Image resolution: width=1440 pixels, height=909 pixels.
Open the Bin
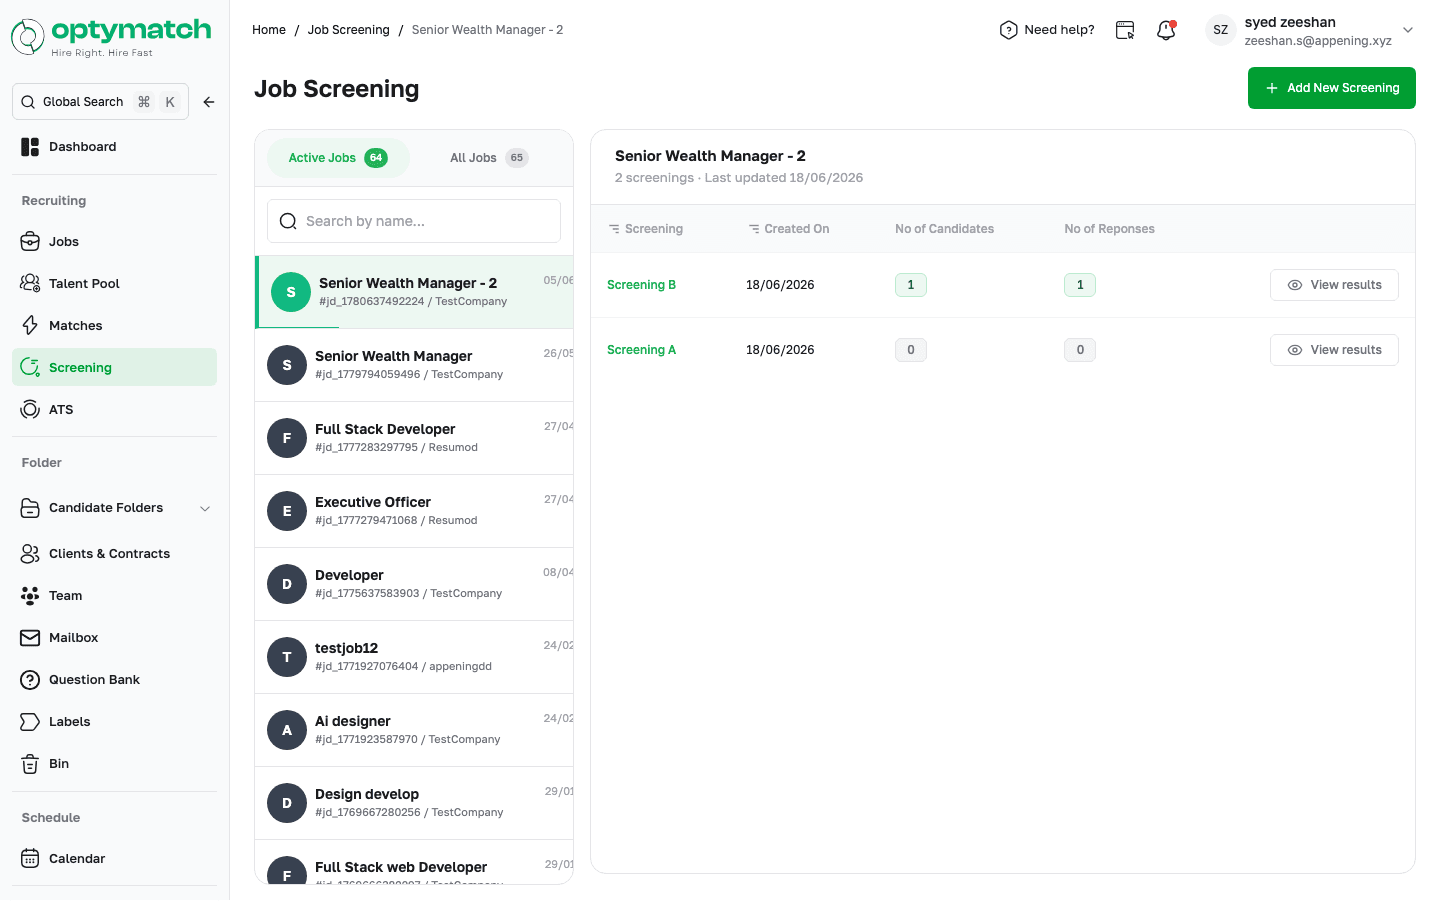pos(114,764)
